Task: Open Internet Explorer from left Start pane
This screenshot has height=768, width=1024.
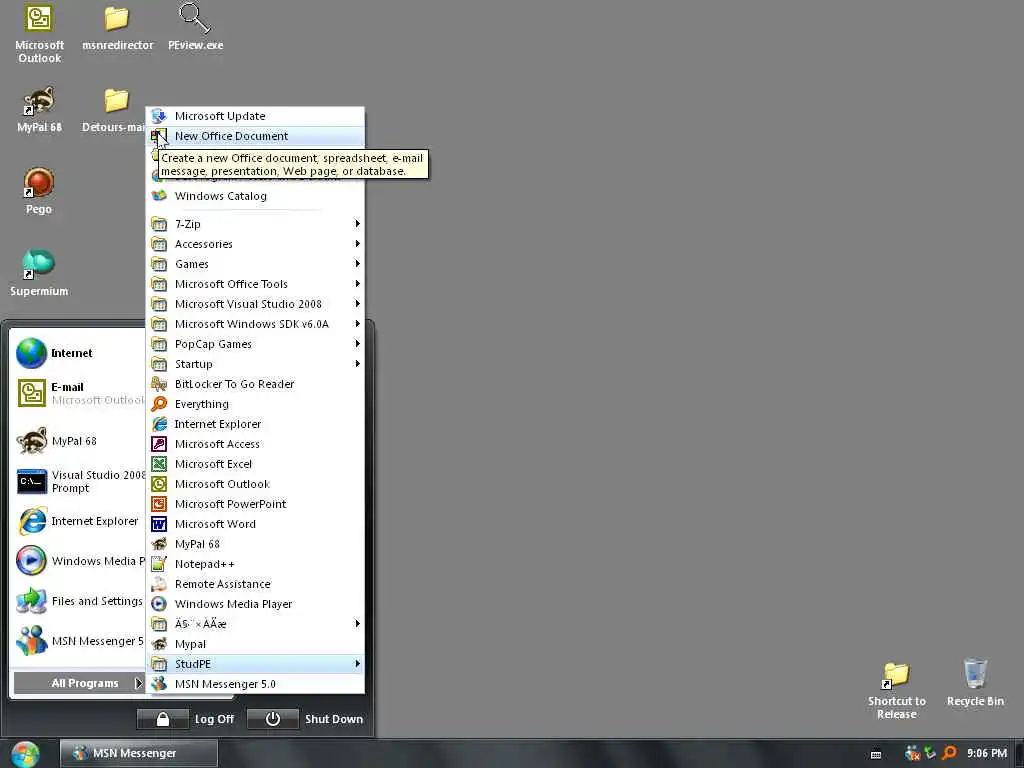Action: click(x=78, y=521)
